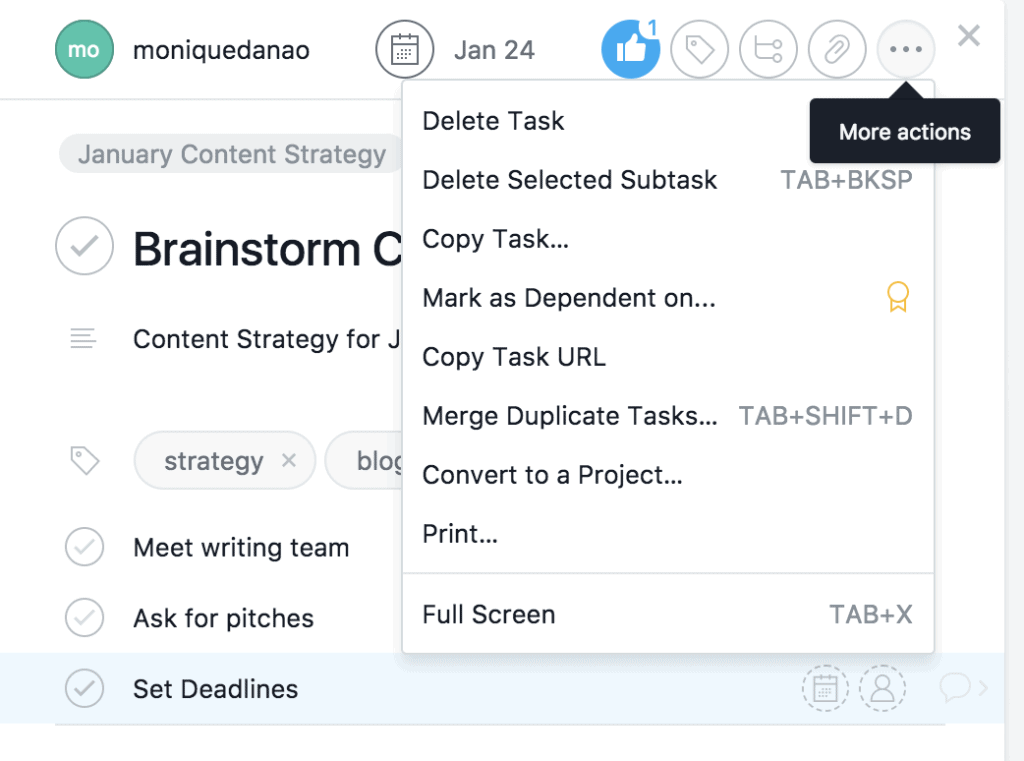Choose Copy Task URL from the menu
The width and height of the screenshot is (1024, 761).
513,357
